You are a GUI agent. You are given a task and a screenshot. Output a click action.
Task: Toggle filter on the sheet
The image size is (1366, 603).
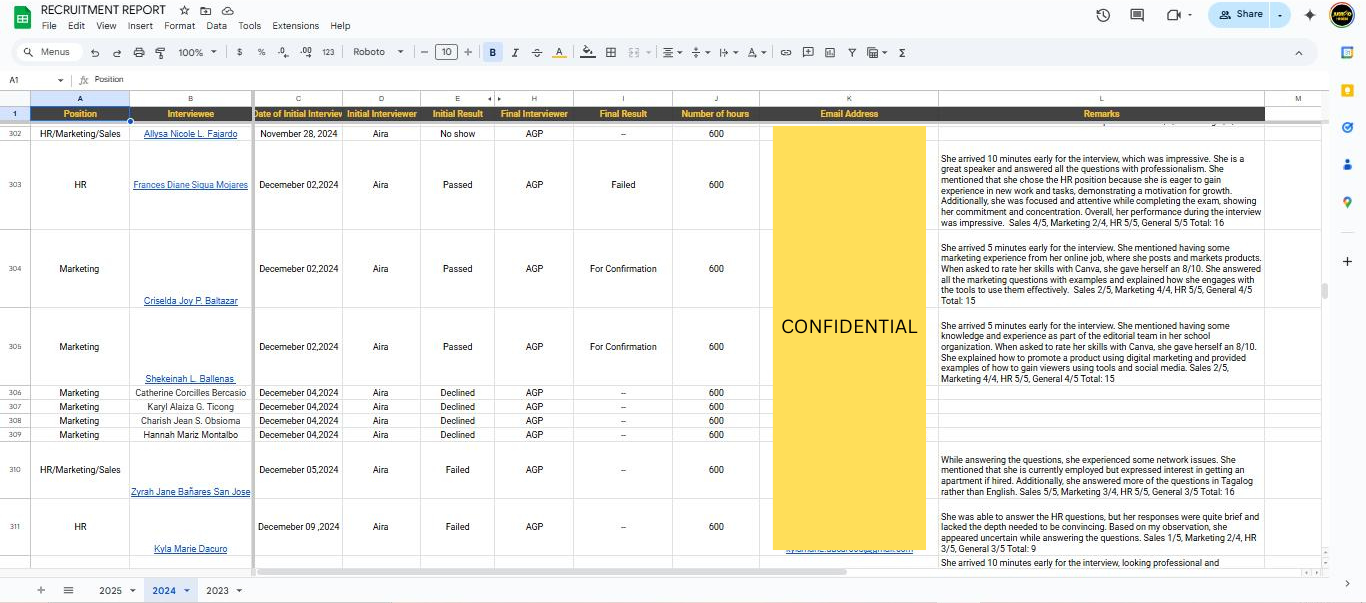point(852,52)
